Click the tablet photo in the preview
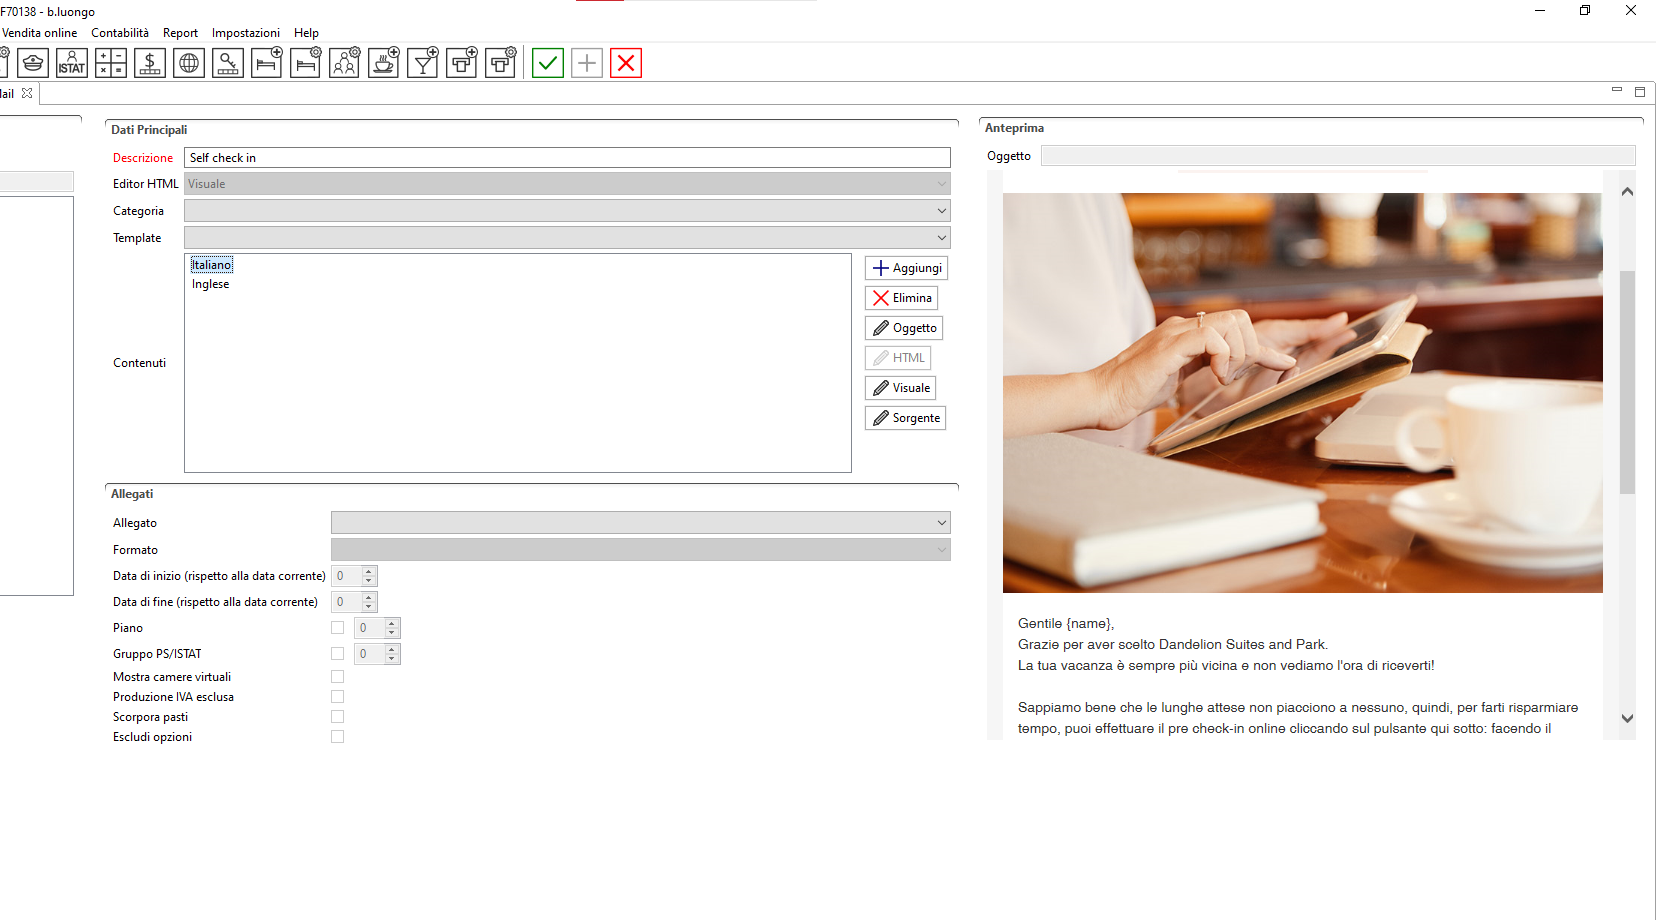 coord(1302,392)
